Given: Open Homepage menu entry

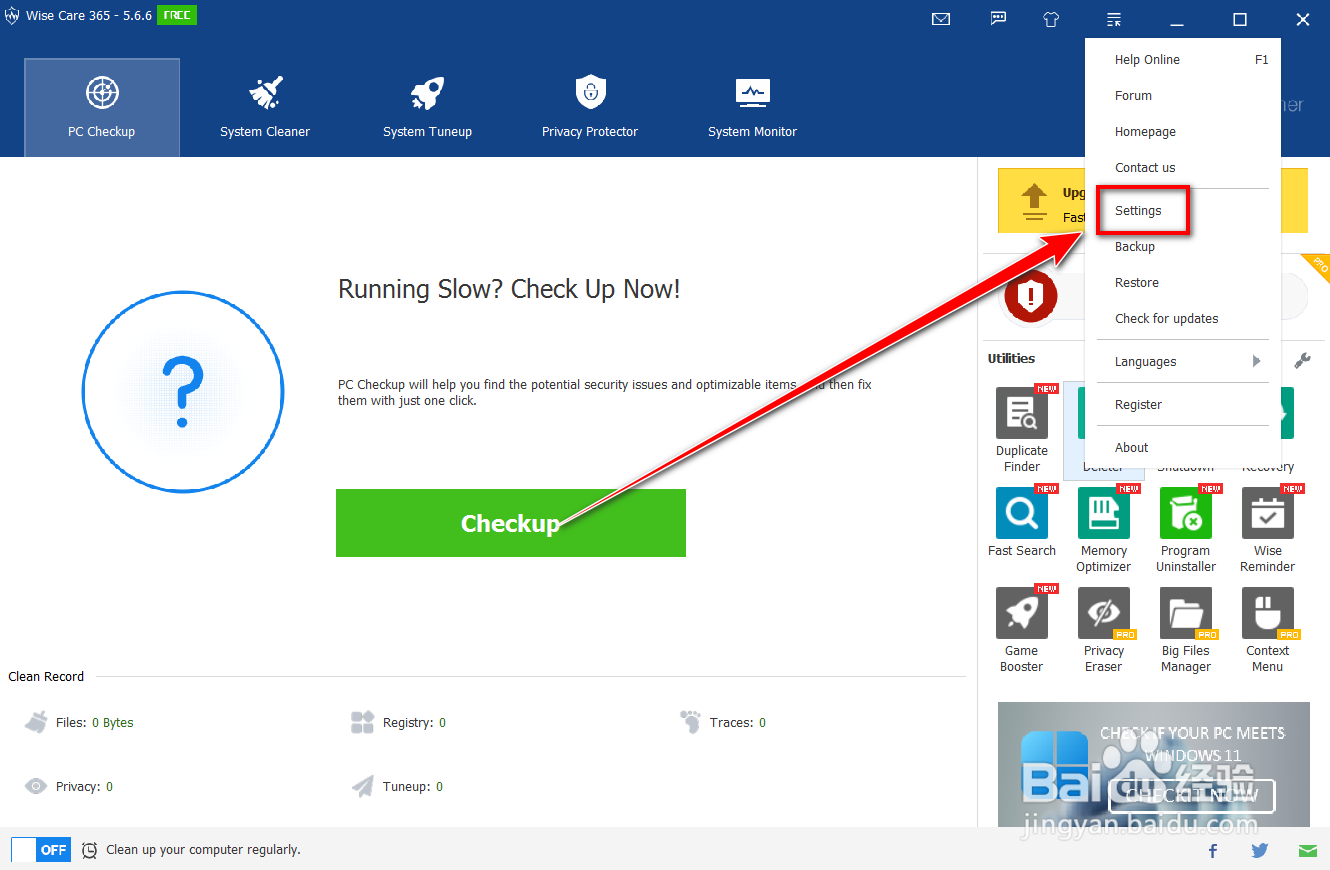Looking at the screenshot, I should 1182,132.
